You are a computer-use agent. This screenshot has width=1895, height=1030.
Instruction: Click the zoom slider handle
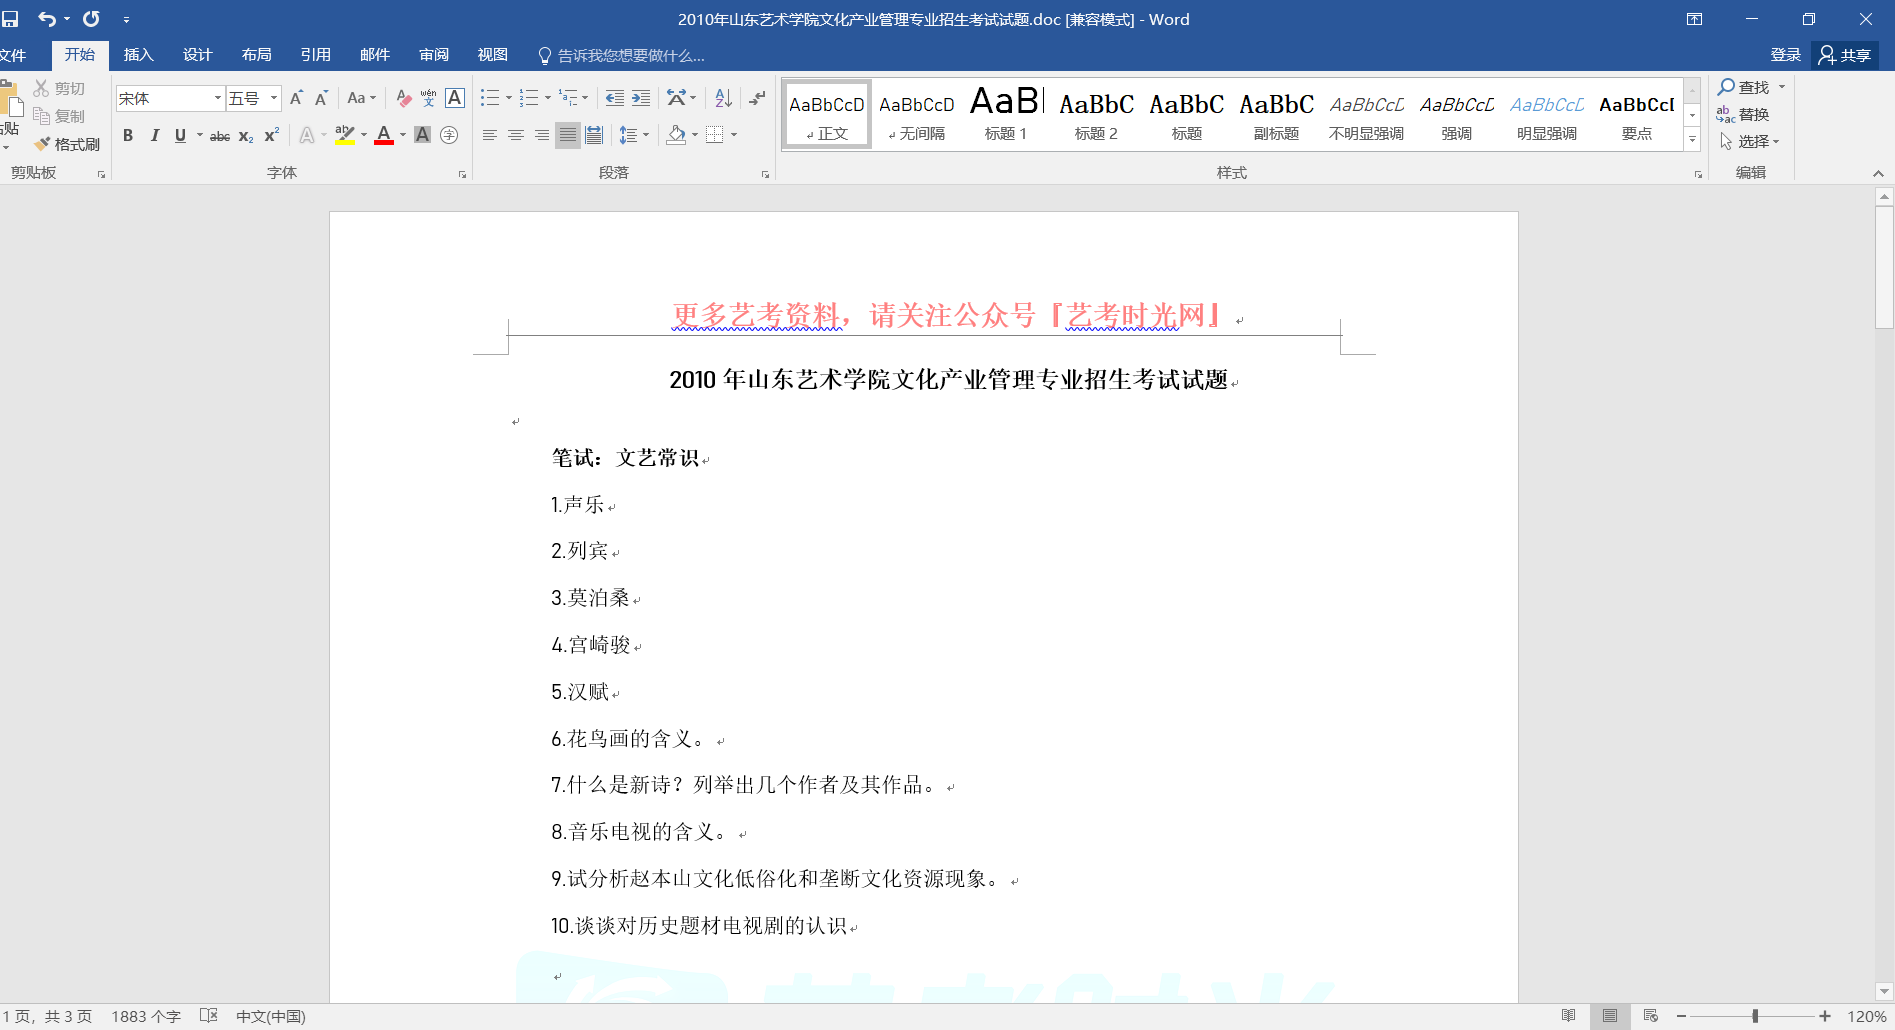click(x=1755, y=1016)
